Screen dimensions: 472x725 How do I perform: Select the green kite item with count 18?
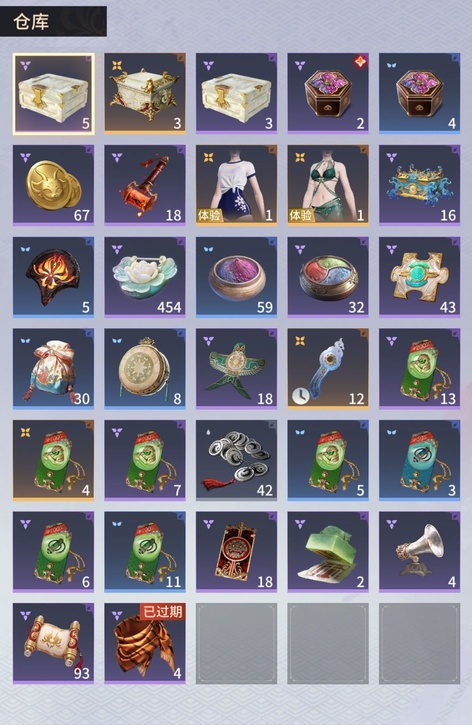click(236, 369)
